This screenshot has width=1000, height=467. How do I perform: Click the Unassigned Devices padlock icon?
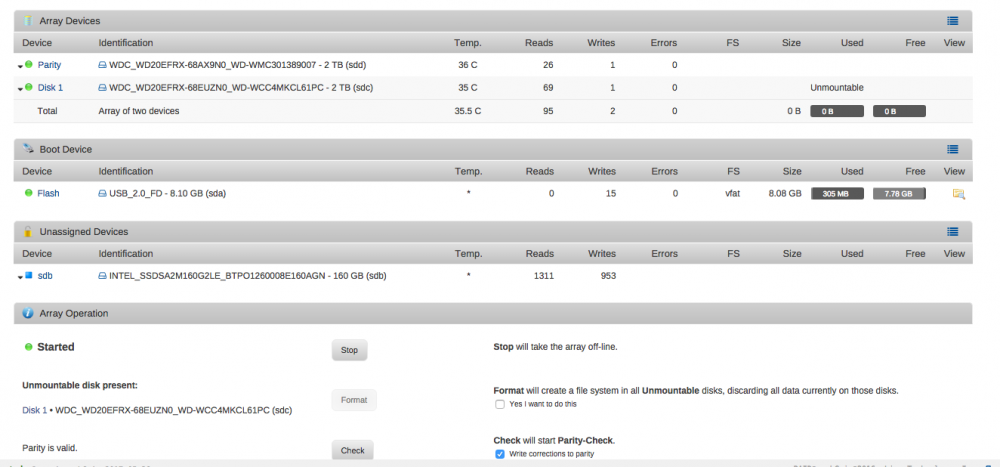click(28, 231)
